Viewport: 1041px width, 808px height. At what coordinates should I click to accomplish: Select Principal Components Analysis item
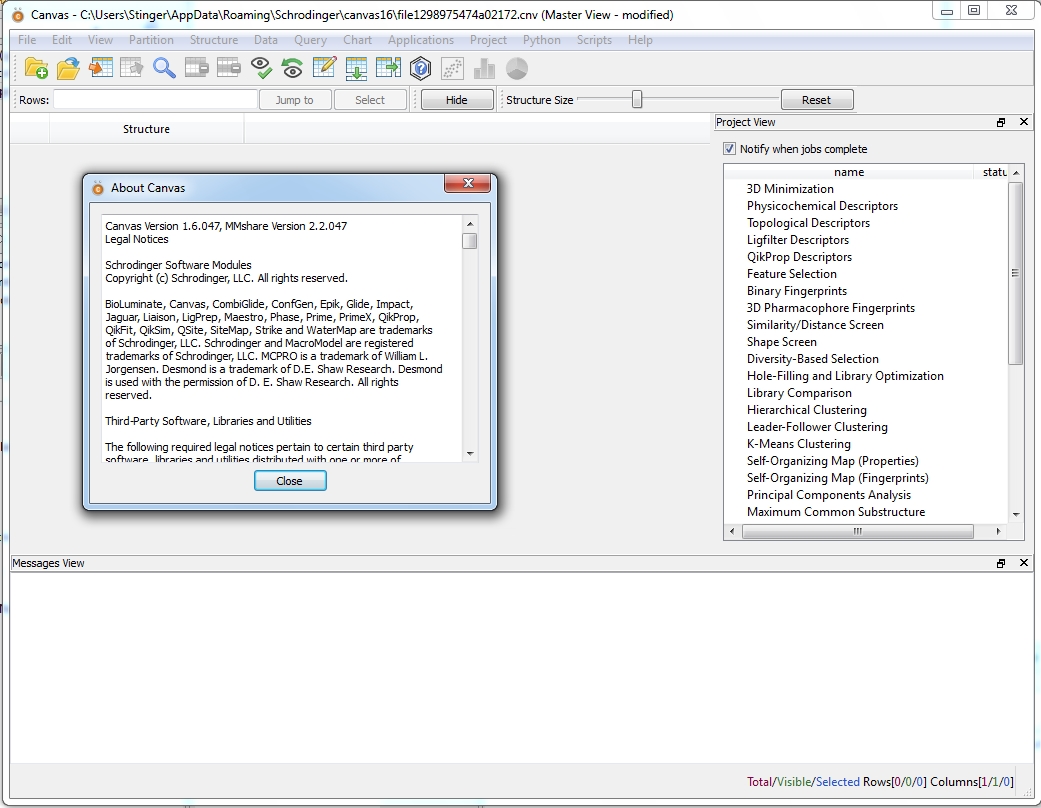tap(829, 495)
